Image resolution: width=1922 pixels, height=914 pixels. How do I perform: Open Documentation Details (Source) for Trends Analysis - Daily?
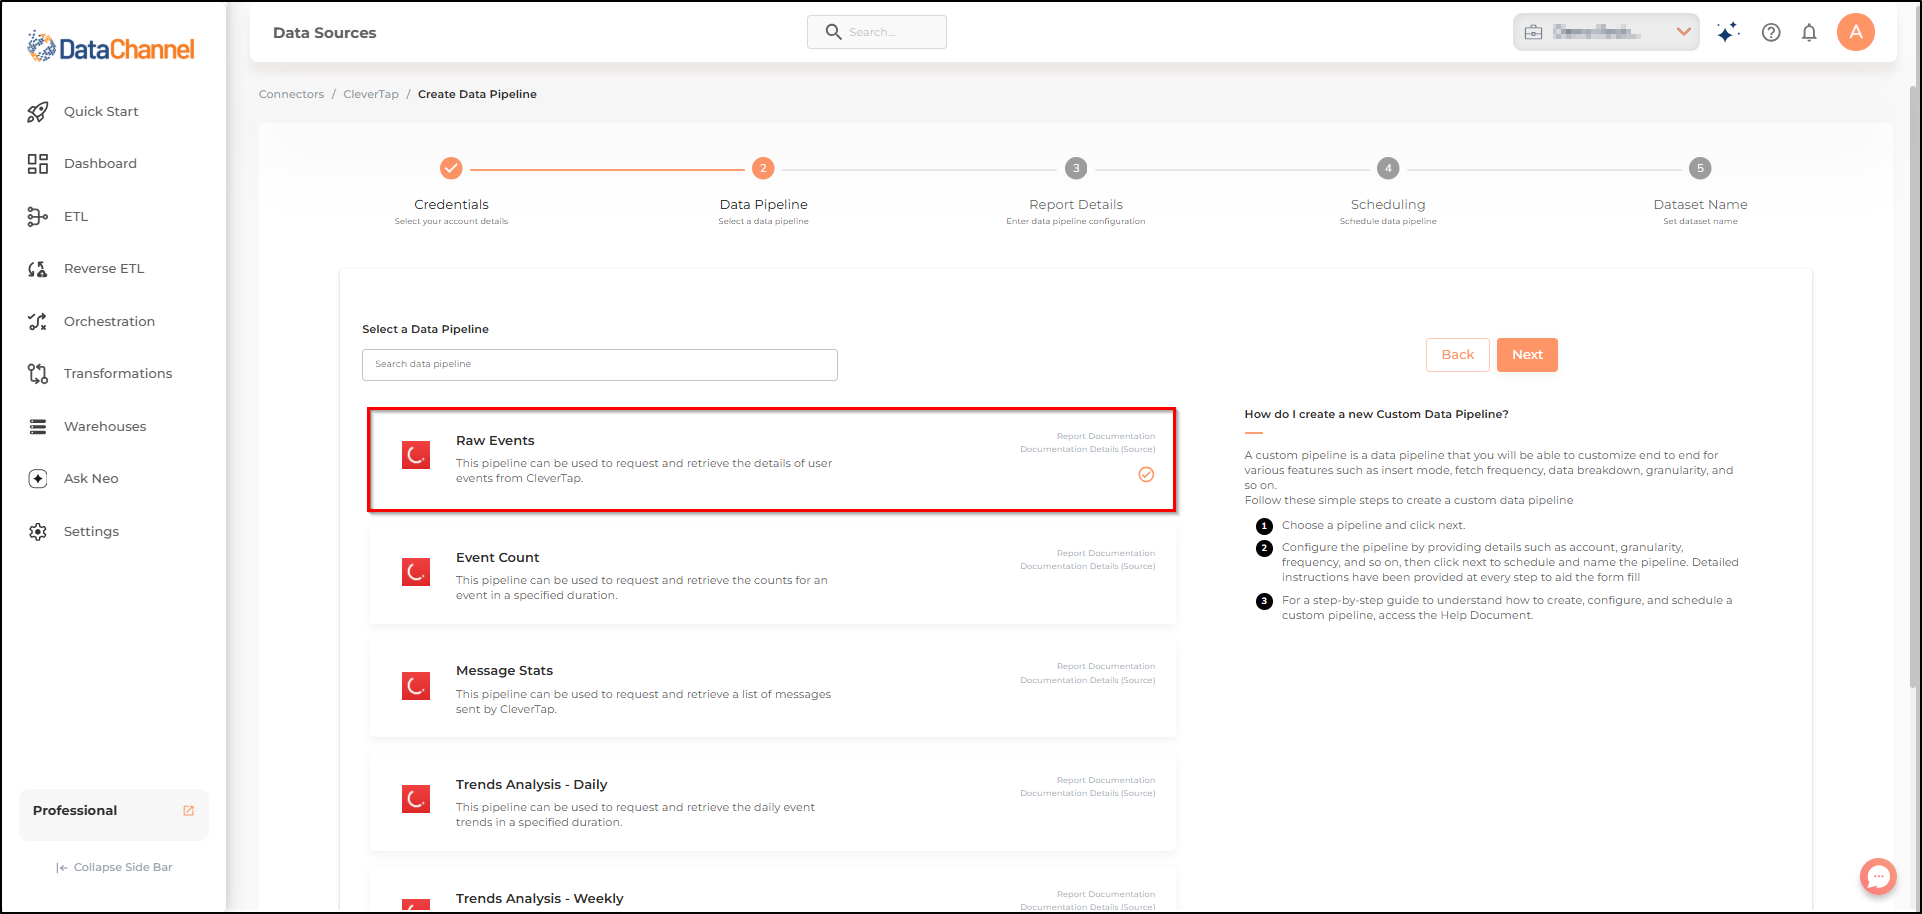(x=1087, y=793)
